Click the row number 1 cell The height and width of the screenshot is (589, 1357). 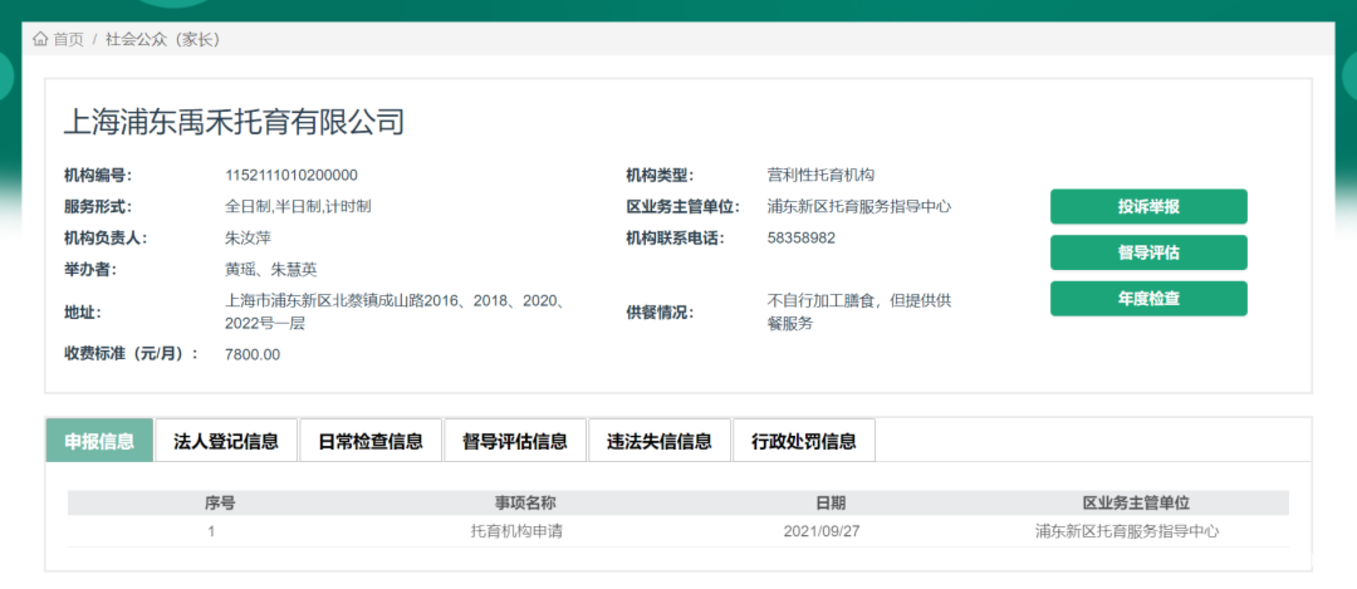[x=212, y=531]
